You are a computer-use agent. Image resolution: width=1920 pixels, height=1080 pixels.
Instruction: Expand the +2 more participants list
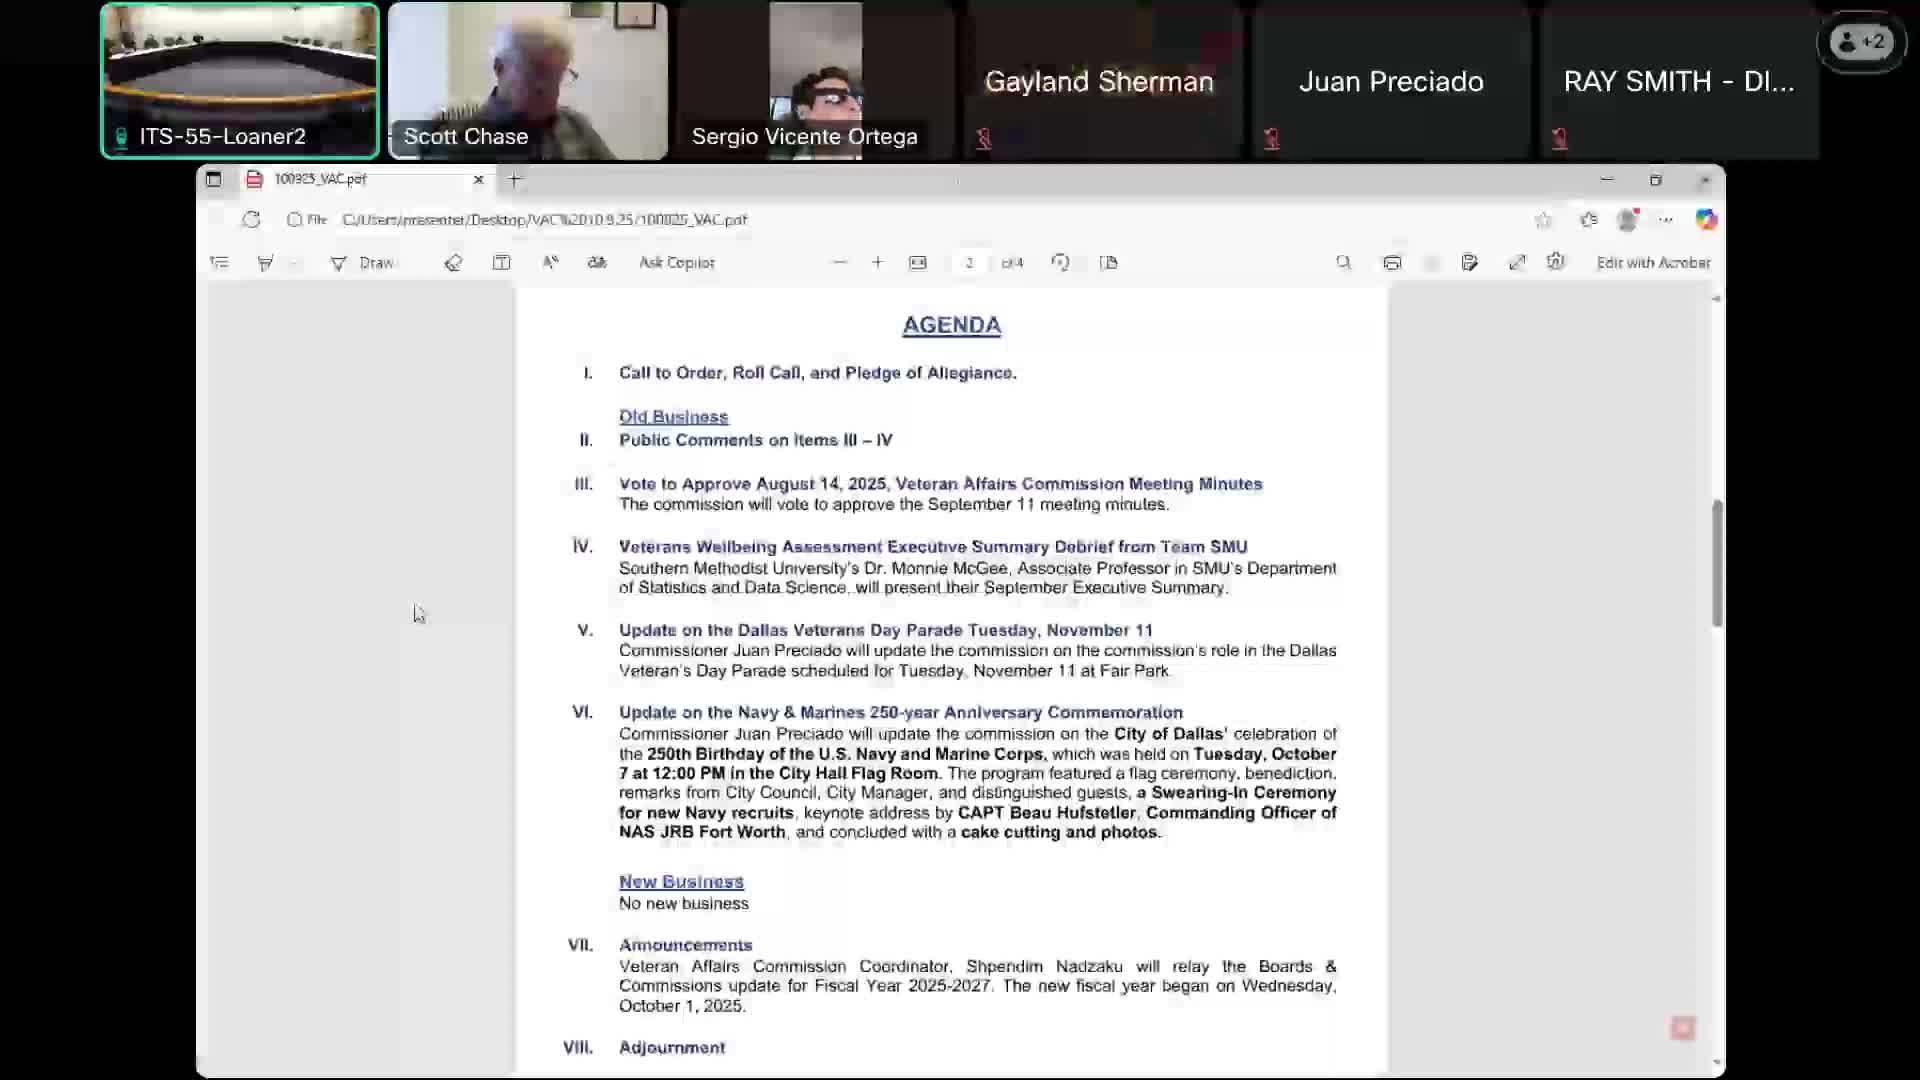[x=1861, y=42]
